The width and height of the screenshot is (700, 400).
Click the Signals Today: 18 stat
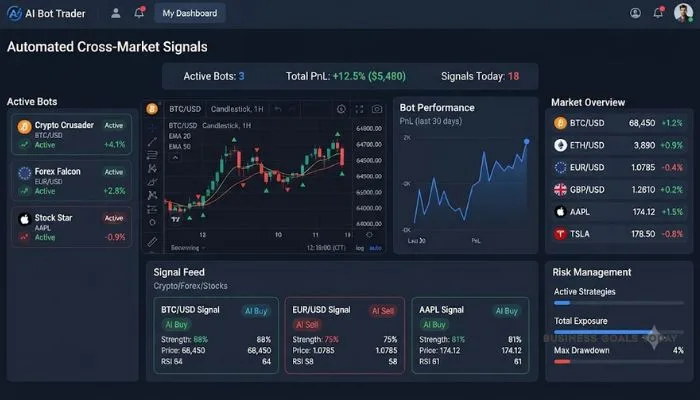click(480, 76)
